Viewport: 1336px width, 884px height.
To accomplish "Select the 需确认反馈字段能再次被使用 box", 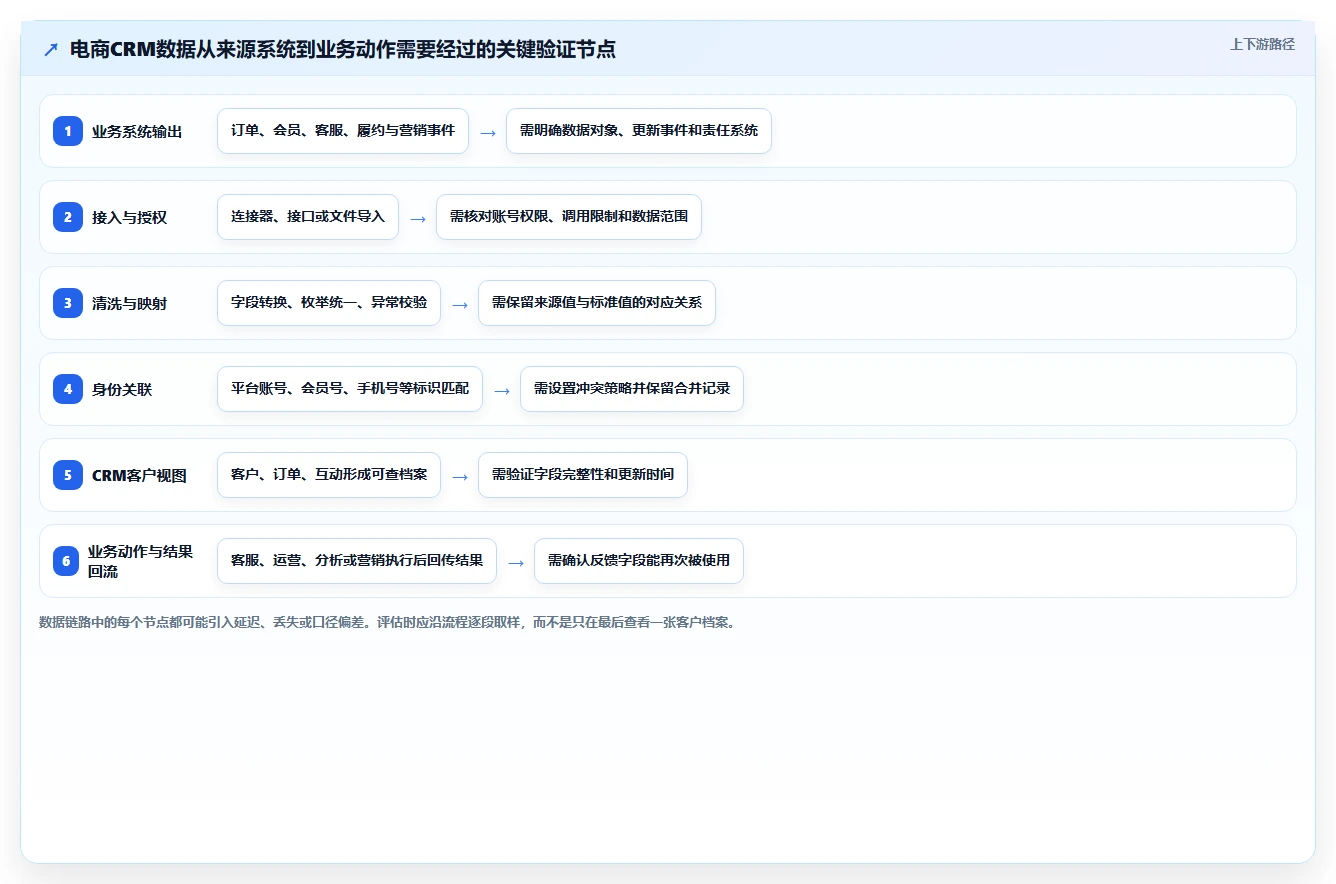I will tap(639, 561).
